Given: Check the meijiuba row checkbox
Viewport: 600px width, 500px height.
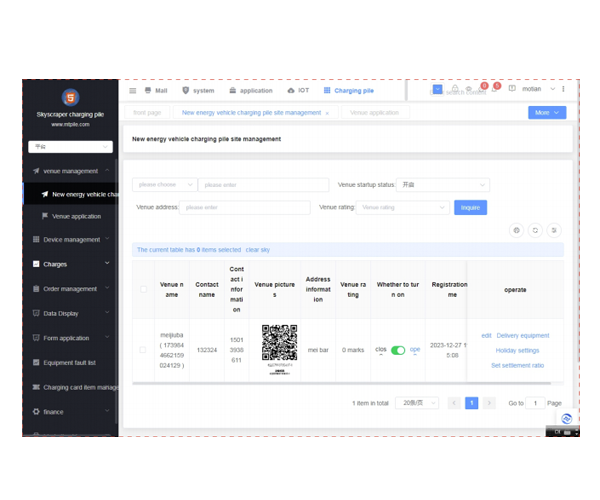Looking at the screenshot, I should point(142,350).
